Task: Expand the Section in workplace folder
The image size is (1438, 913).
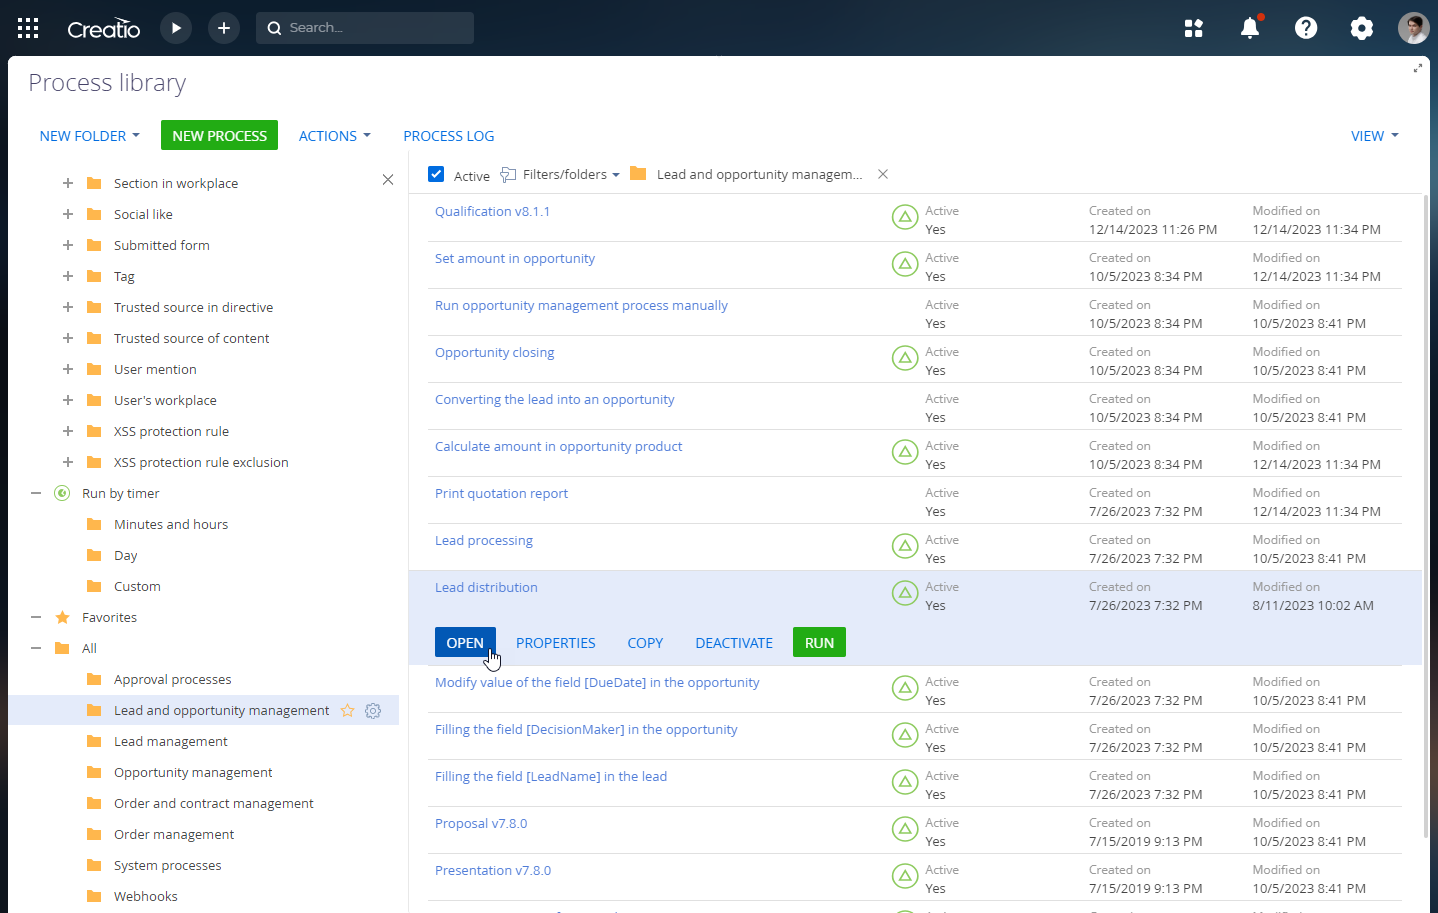Action: [68, 183]
